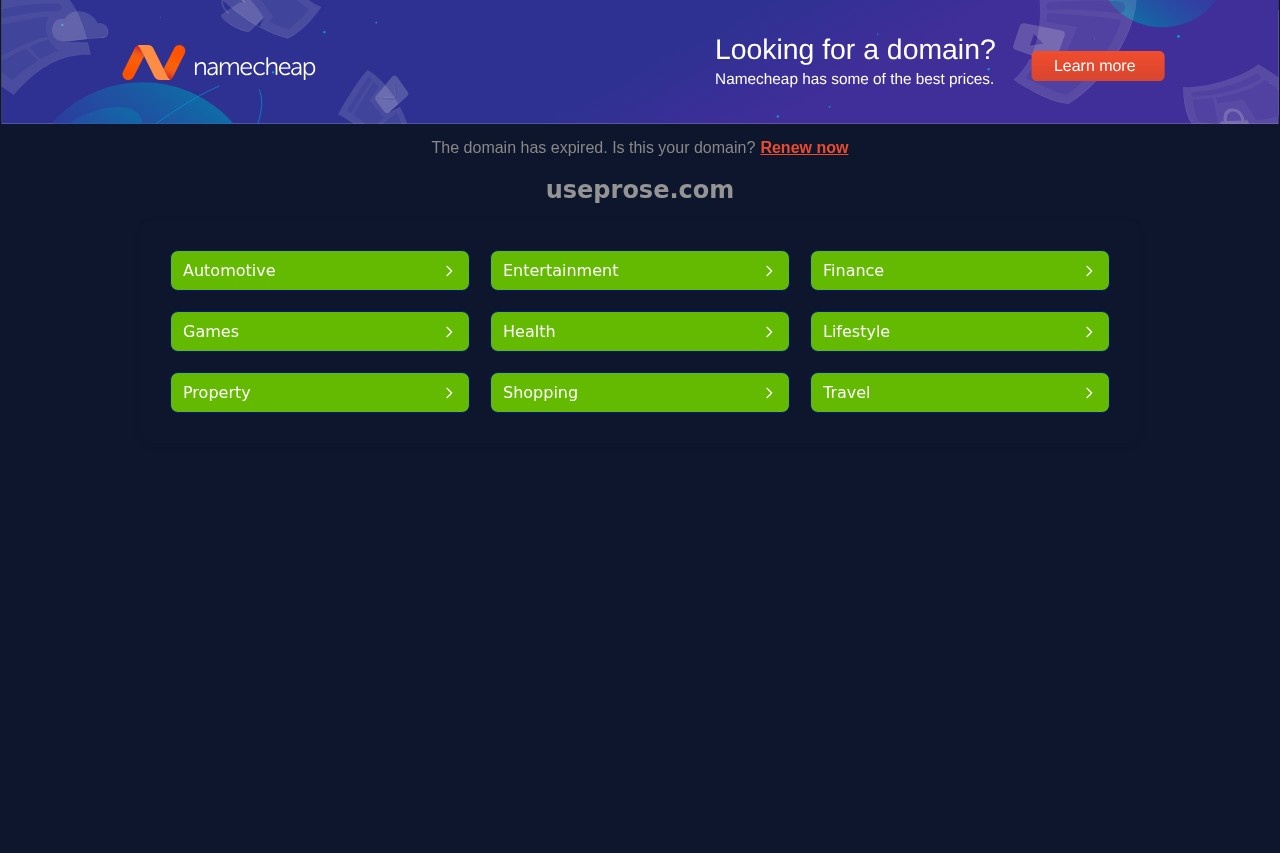This screenshot has height=853, width=1280.
Task: Open the Entertainment category listing
Action: pos(640,270)
